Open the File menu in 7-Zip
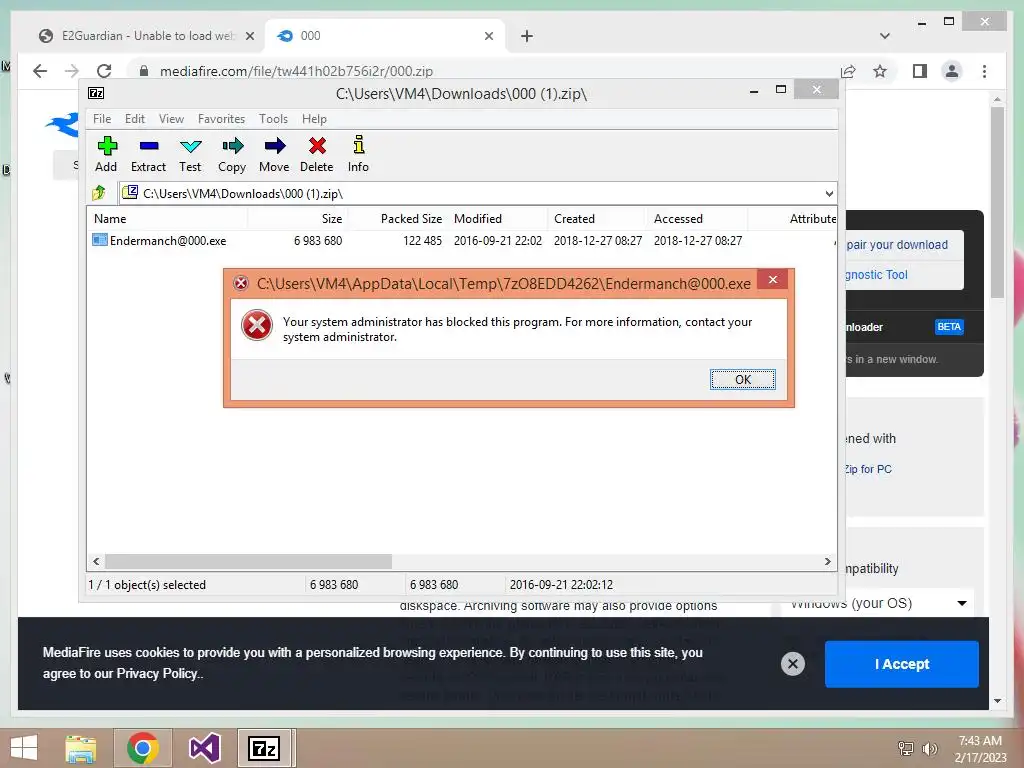The width and height of the screenshot is (1024, 768). [x=102, y=119]
